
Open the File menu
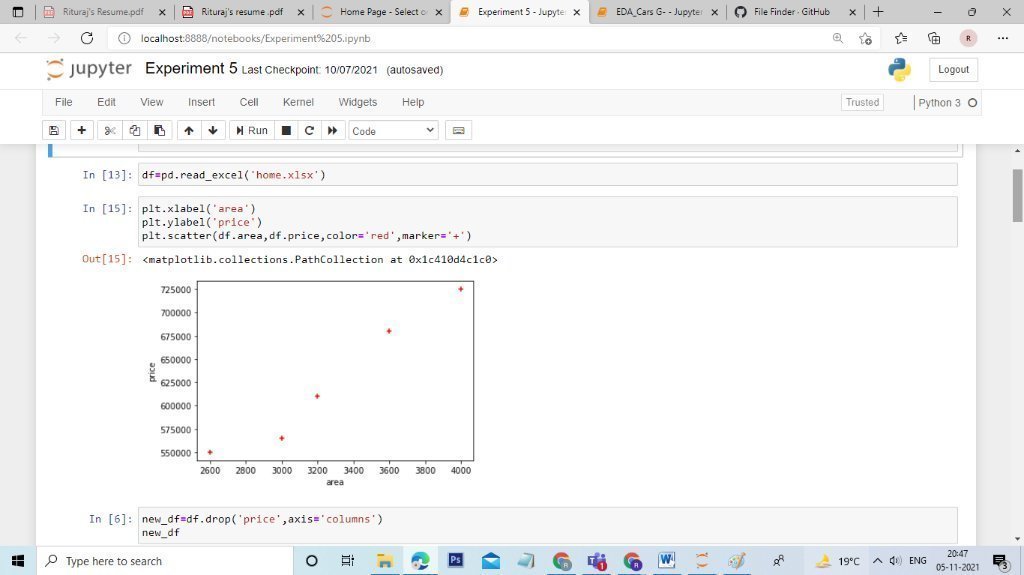[x=63, y=102]
